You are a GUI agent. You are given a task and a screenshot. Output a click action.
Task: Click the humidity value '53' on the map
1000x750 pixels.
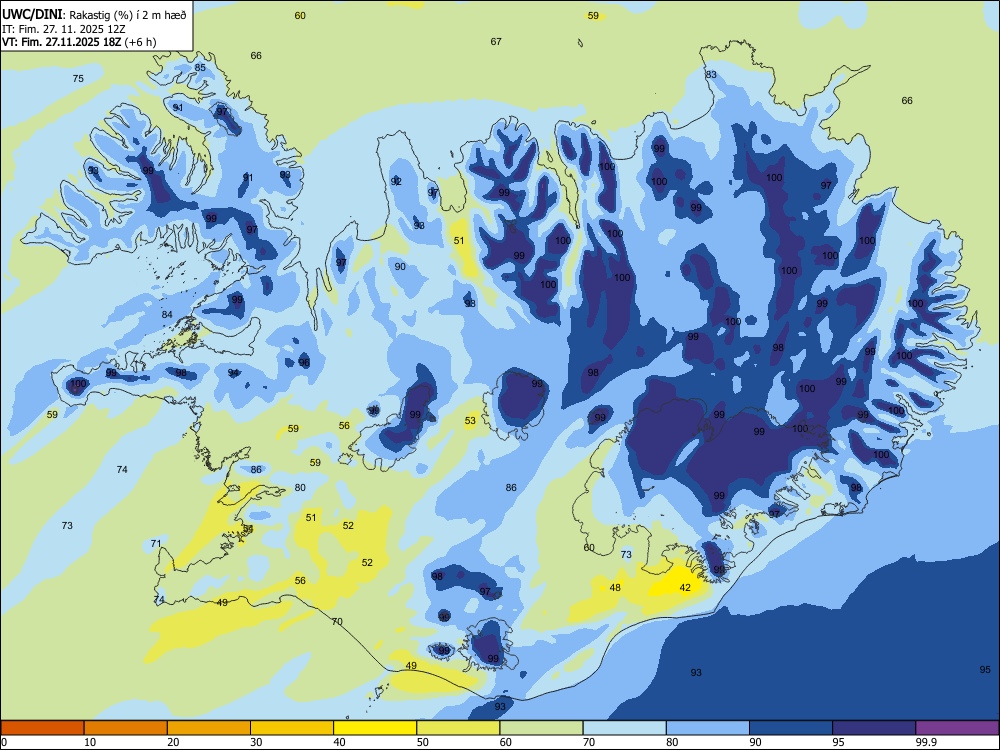[470, 420]
